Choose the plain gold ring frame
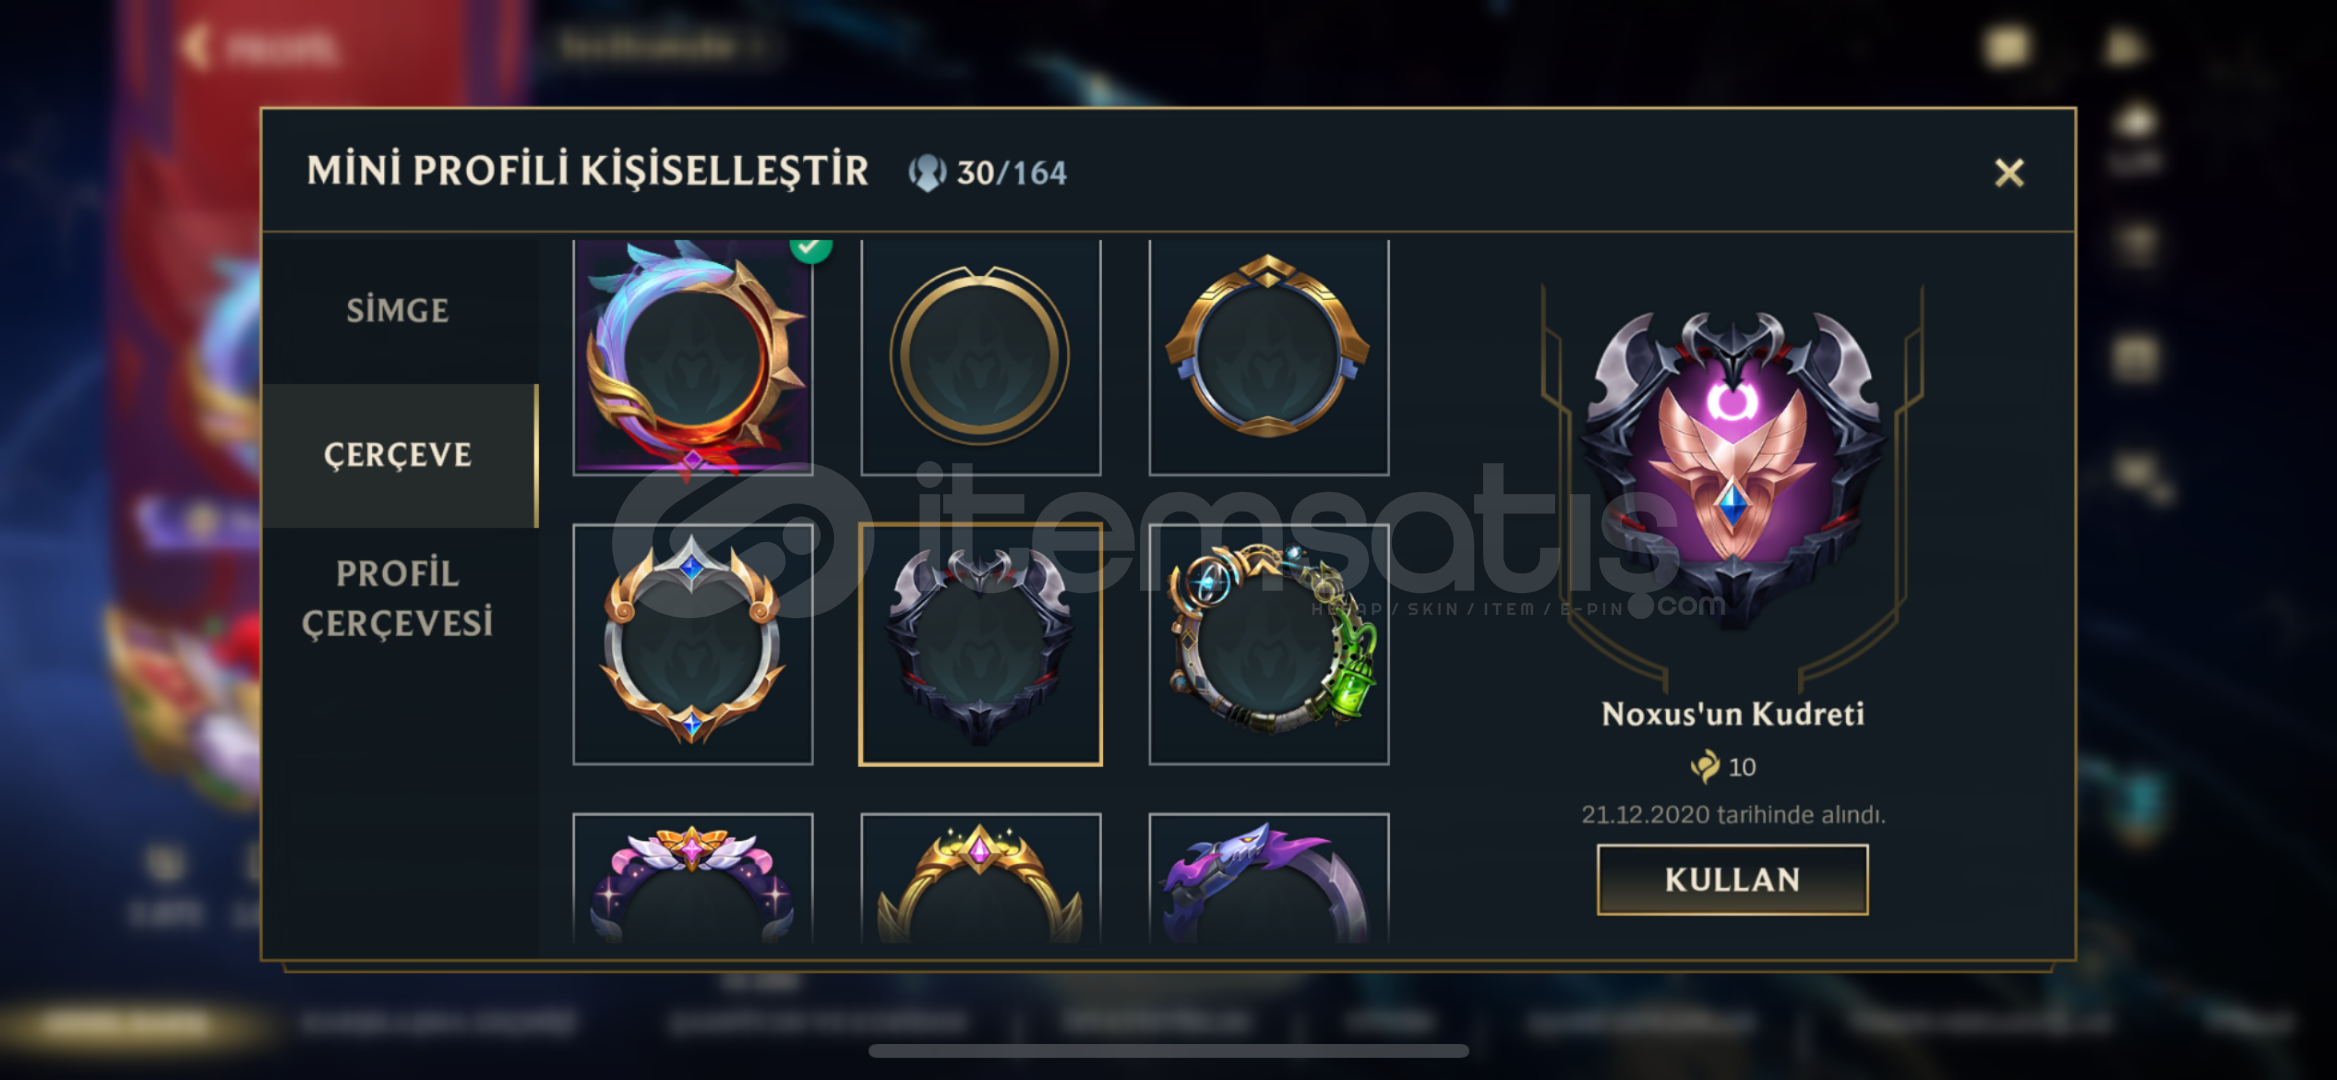 [981, 357]
